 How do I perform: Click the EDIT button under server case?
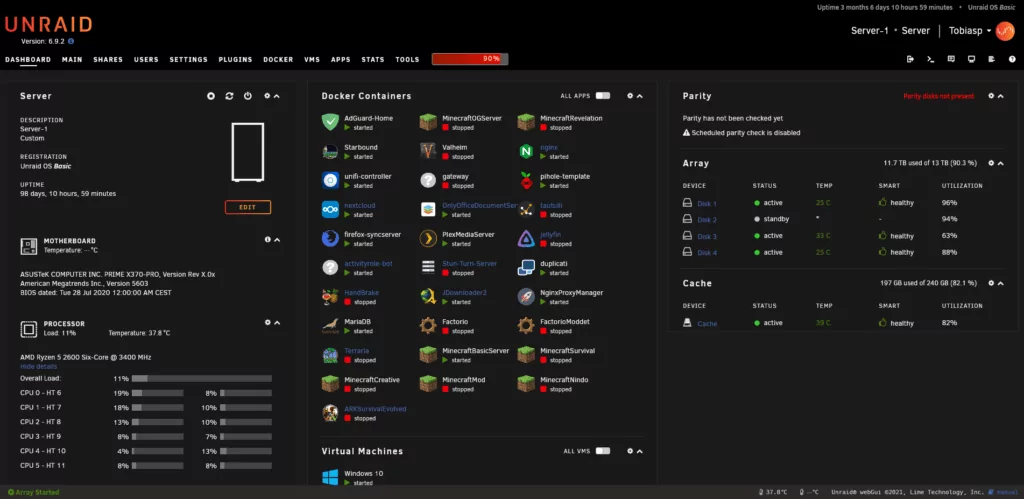click(248, 207)
